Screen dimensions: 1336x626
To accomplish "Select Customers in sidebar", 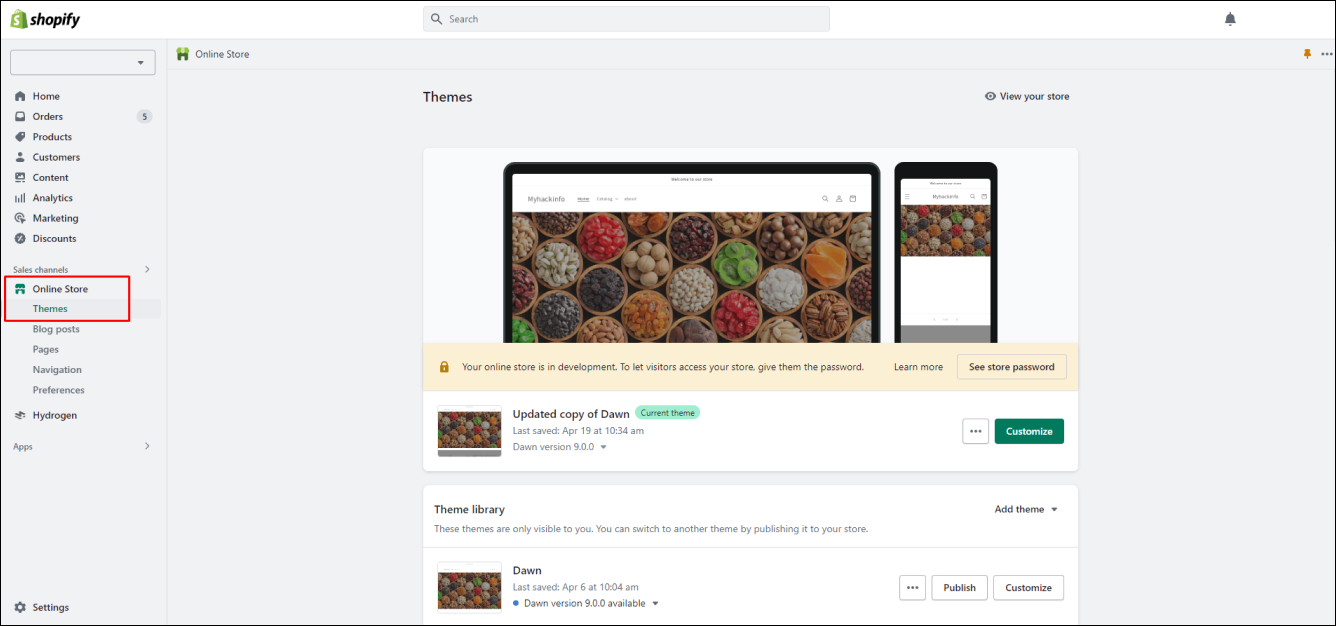I will 56,157.
